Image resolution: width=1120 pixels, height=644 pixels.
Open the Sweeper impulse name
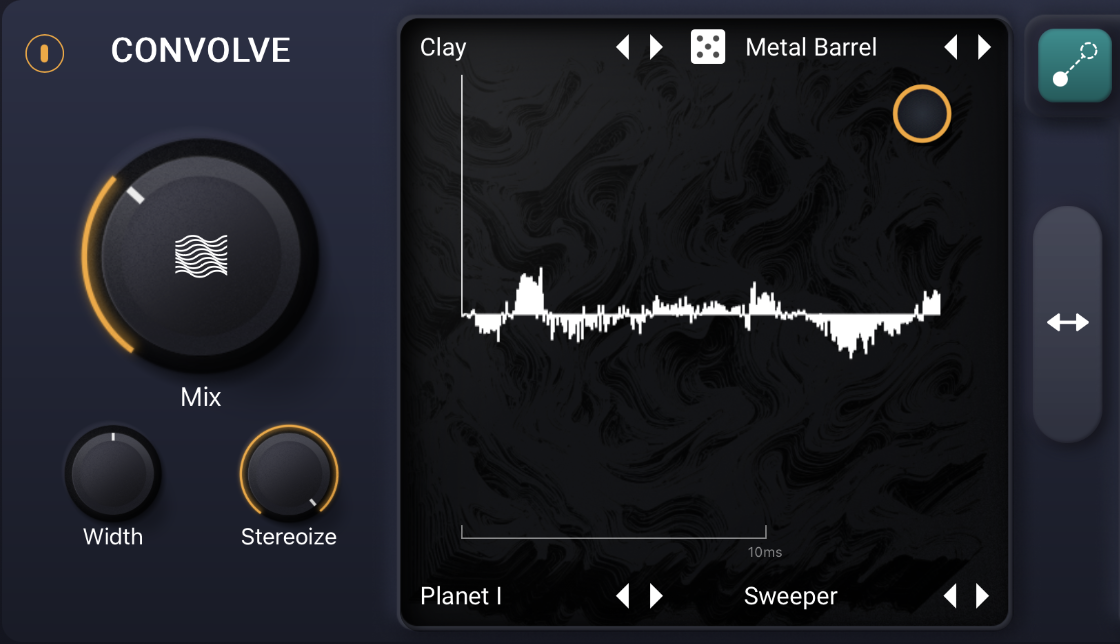click(790, 595)
